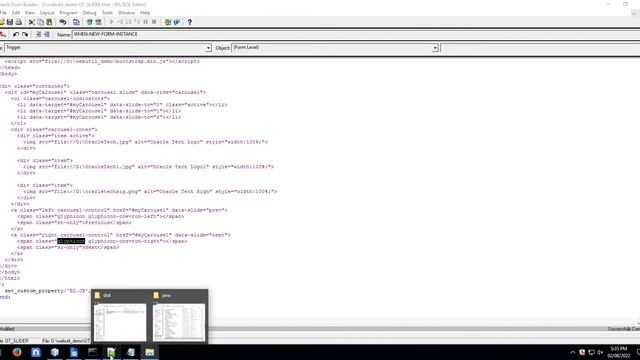Click the Paste clipboard icon
The height and width of the screenshot is (360, 640).
(x=49, y=22)
